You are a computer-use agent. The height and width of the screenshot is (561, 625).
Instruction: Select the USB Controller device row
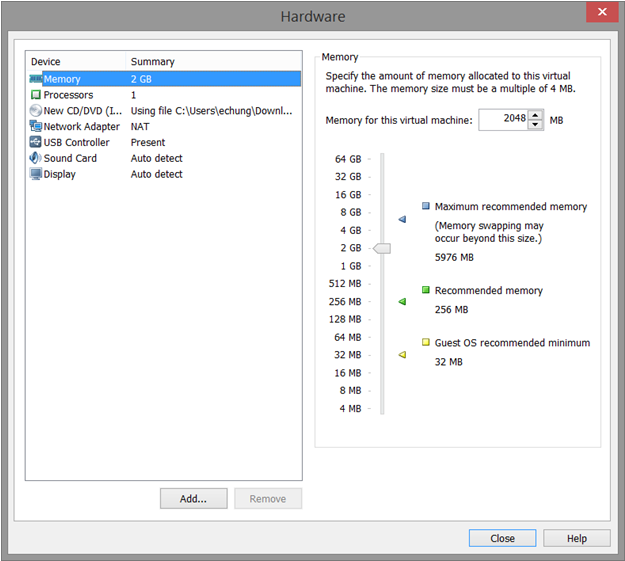[165, 142]
